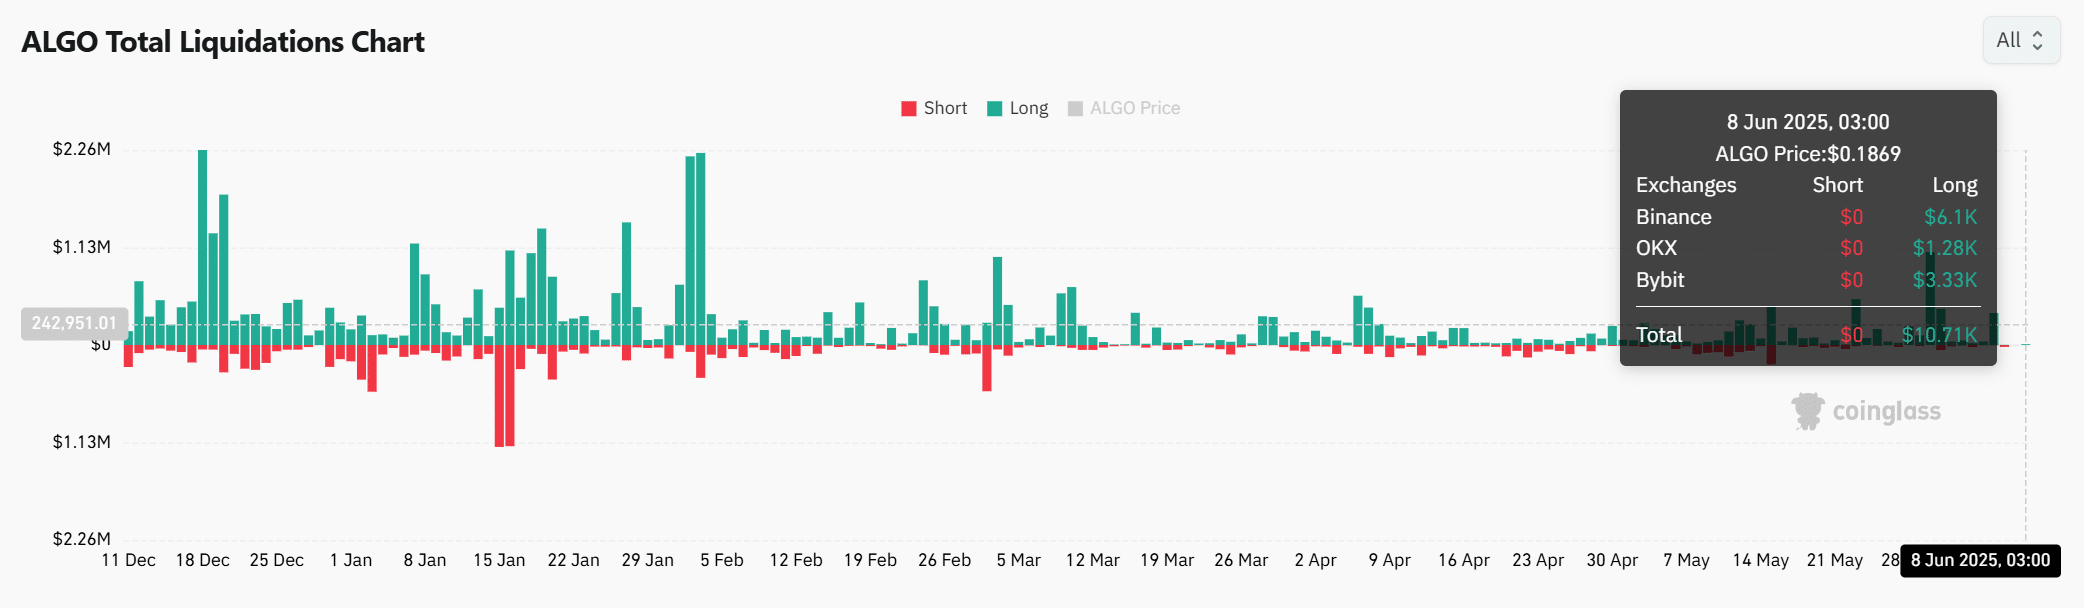Click the green Long legend swatch
The height and width of the screenshot is (608, 2084).
tap(995, 108)
